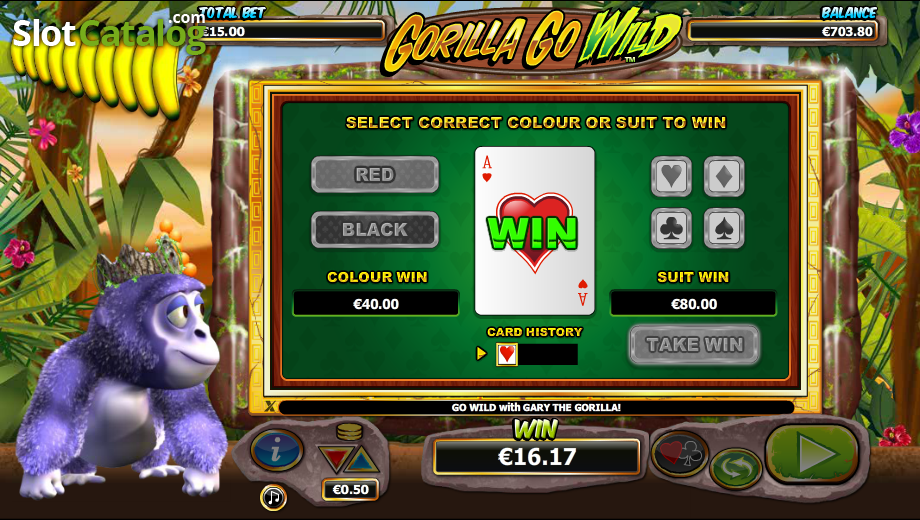
Task: Choose the clubs suit button
Action: pyautogui.click(x=671, y=228)
